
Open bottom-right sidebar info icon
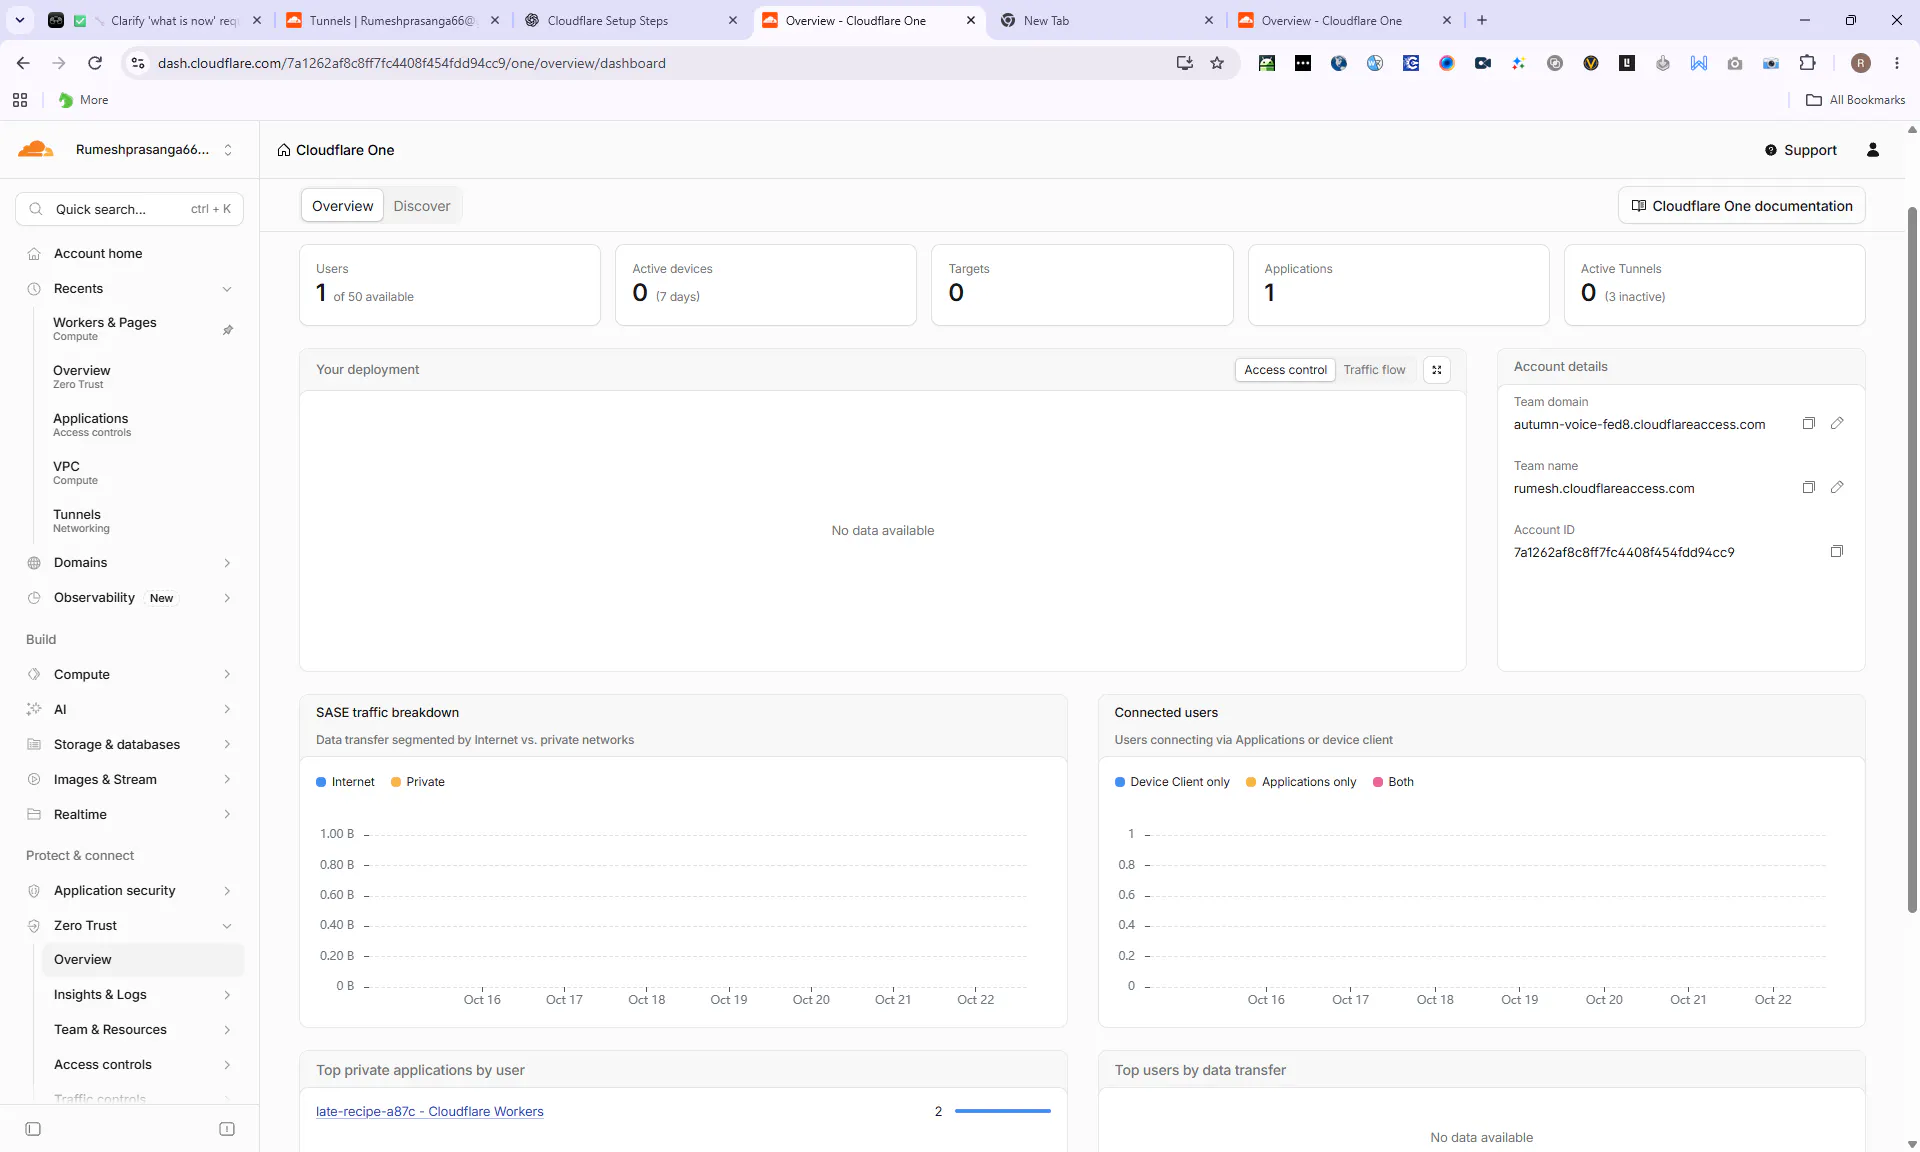[227, 1129]
